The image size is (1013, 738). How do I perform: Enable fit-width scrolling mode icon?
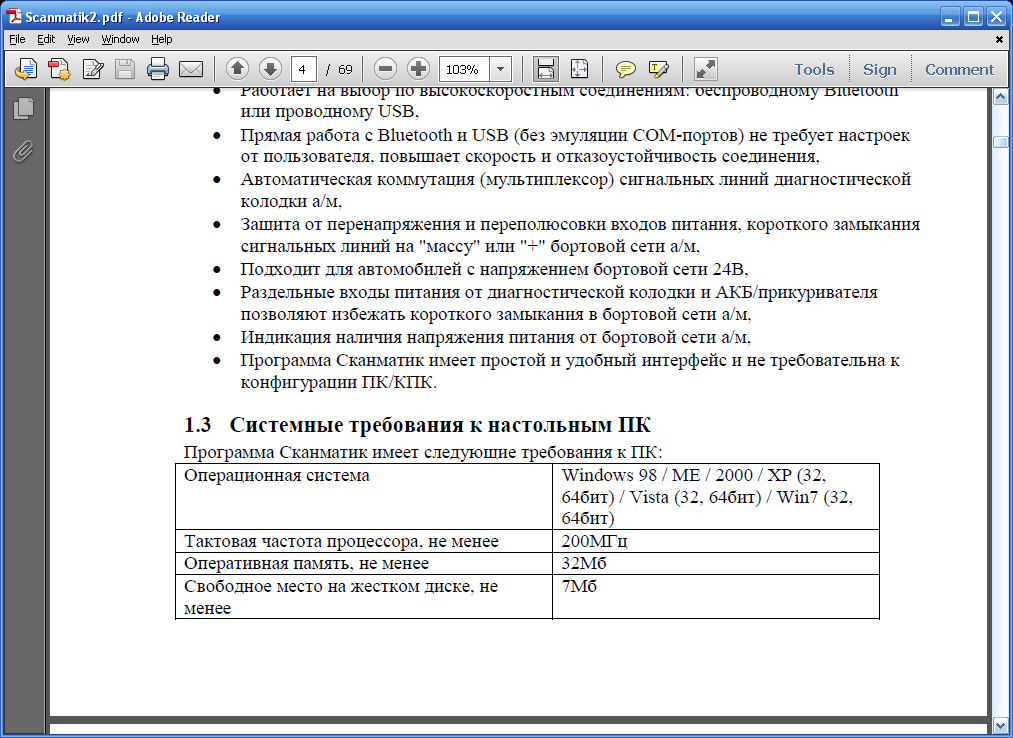tap(546, 69)
